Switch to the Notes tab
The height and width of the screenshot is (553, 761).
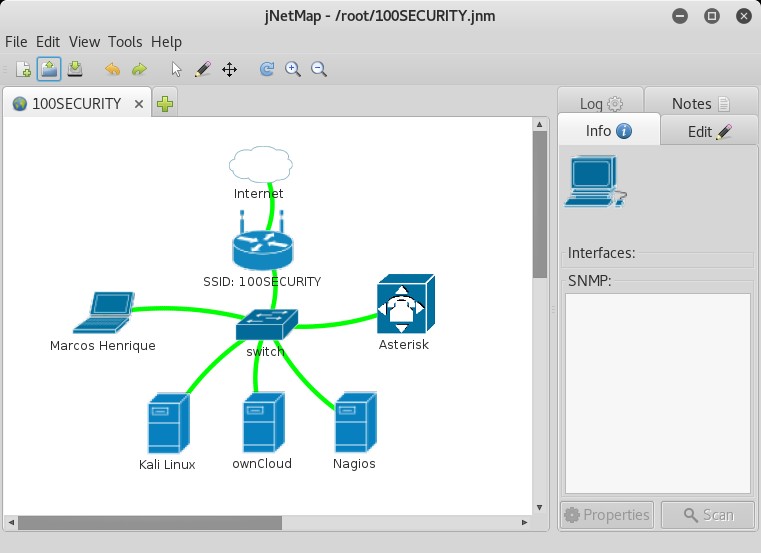point(700,101)
